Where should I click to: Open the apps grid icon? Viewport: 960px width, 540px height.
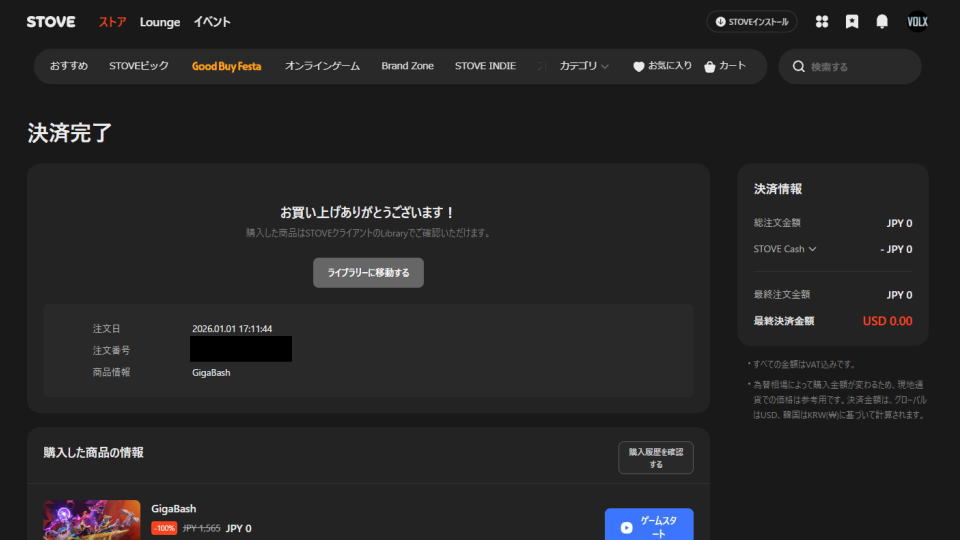(x=822, y=21)
